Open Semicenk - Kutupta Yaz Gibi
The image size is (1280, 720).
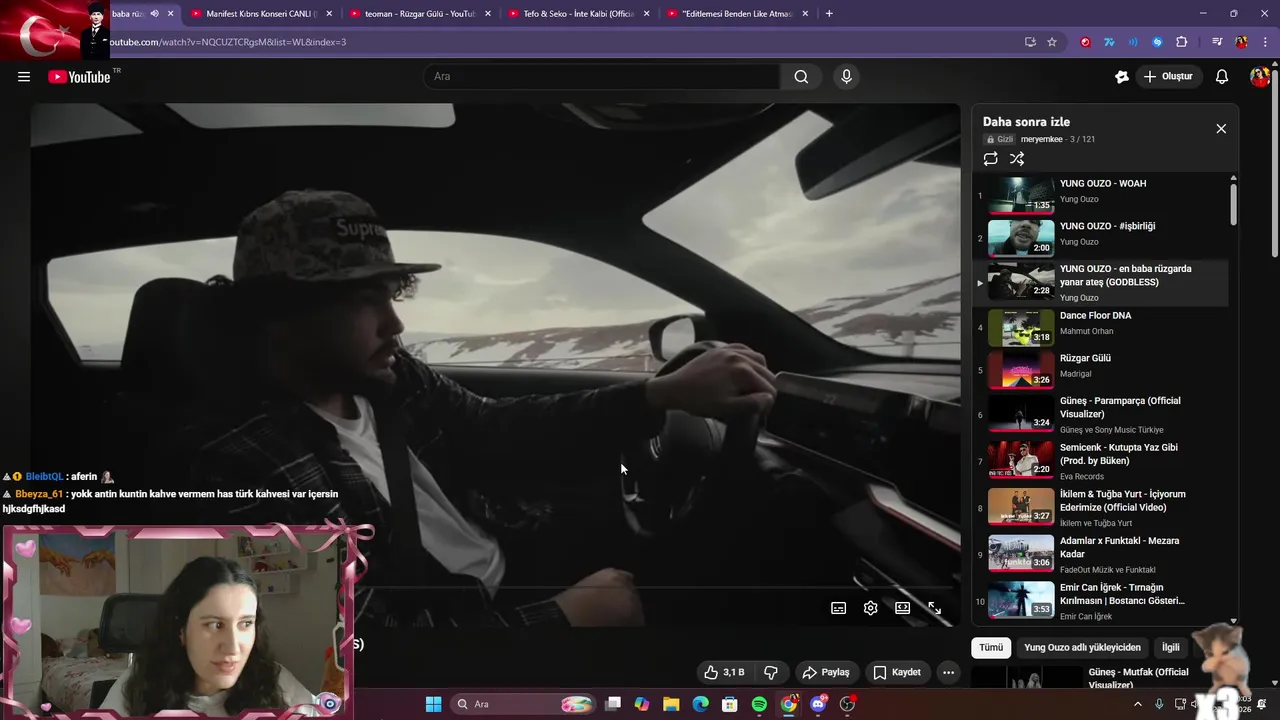[1100, 461]
